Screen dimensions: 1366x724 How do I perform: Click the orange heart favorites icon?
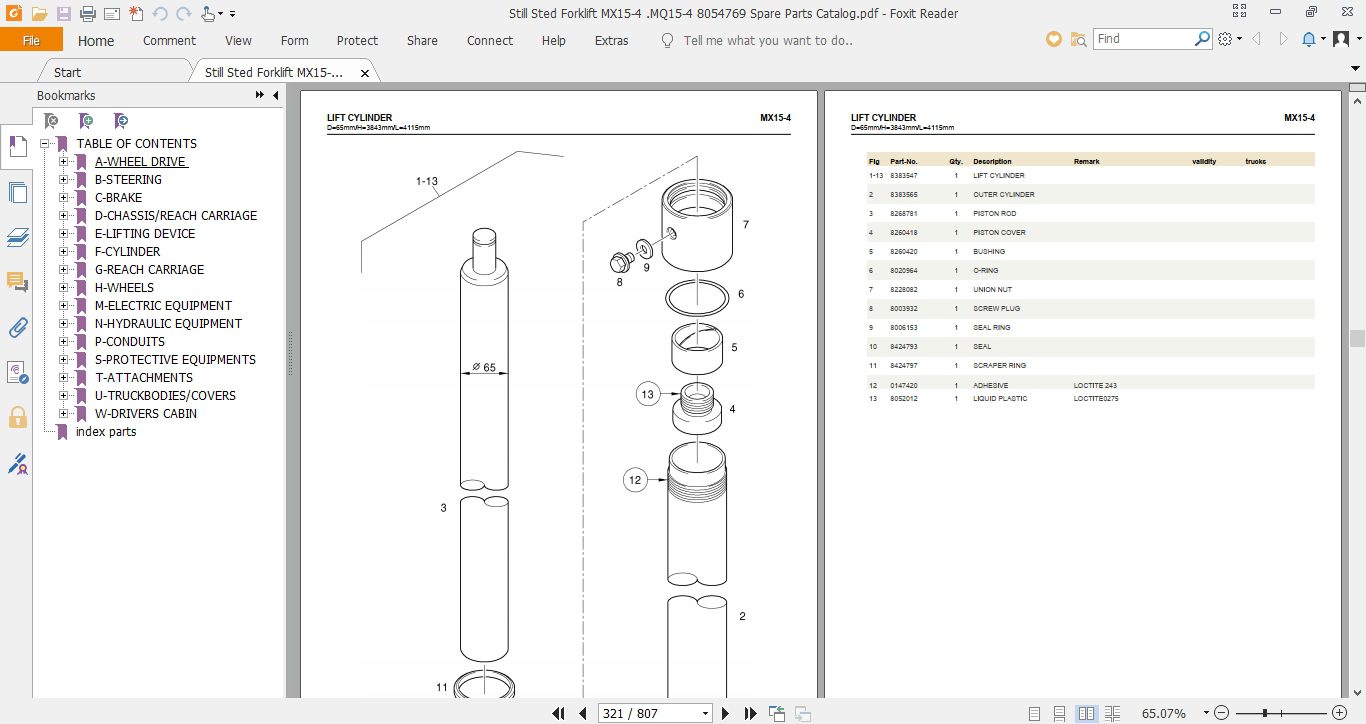click(1053, 39)
